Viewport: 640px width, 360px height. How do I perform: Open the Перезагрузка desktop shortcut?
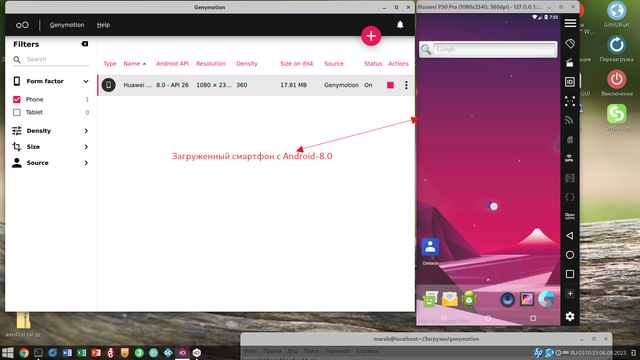[616, 49]
